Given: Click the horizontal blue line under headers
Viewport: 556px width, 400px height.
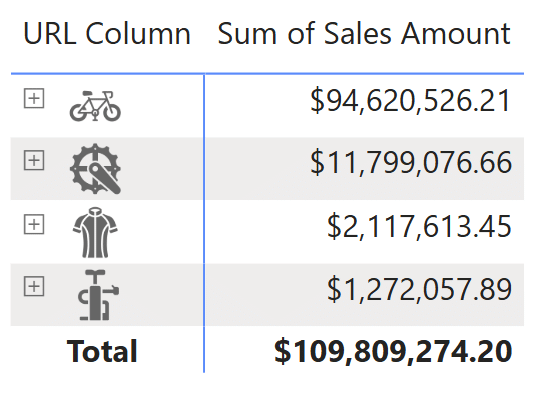Looking at the screenshot, I should click(267, 73).
